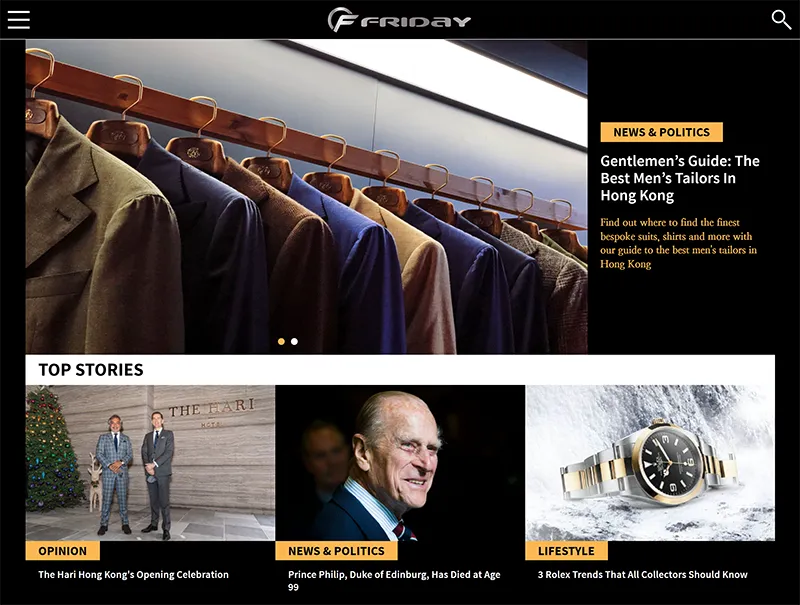Click the Christmas tree in Hari photo

tap(53, 449)
